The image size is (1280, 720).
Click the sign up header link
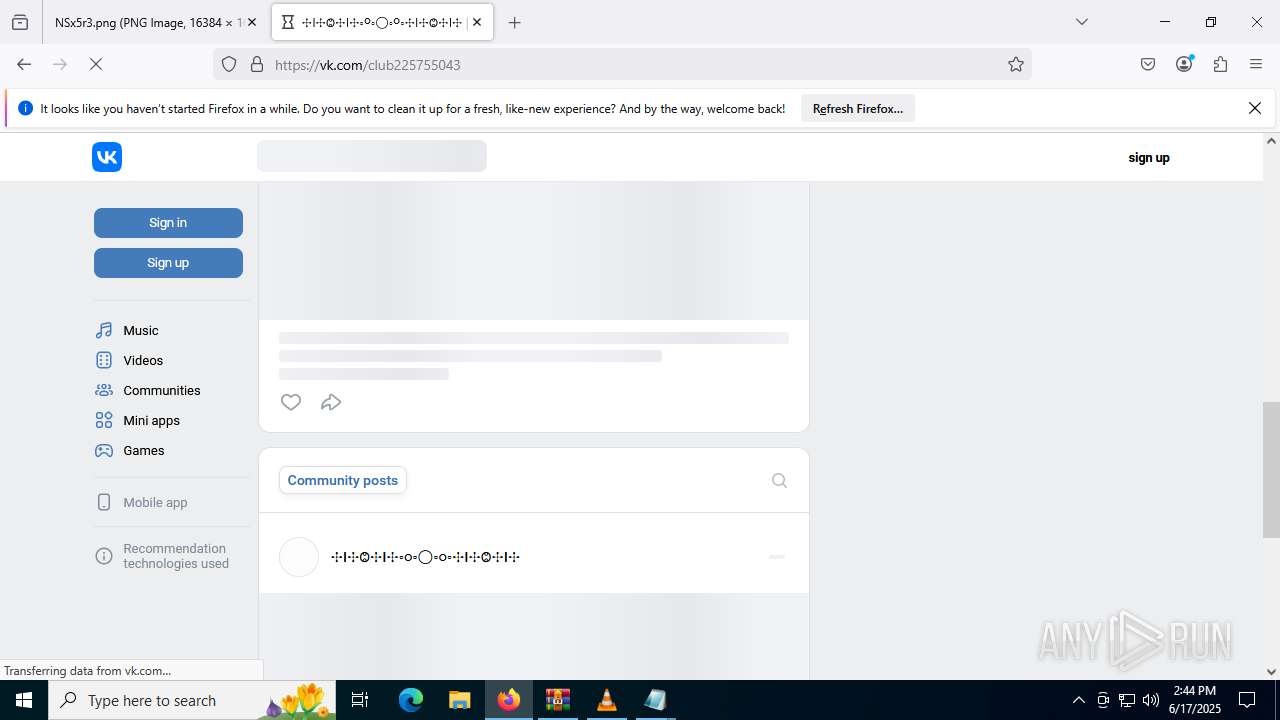(x=1149, y=158)
